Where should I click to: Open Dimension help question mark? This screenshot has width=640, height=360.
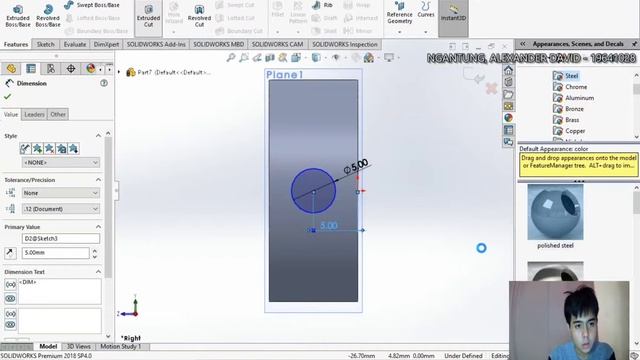coord(104,83)
